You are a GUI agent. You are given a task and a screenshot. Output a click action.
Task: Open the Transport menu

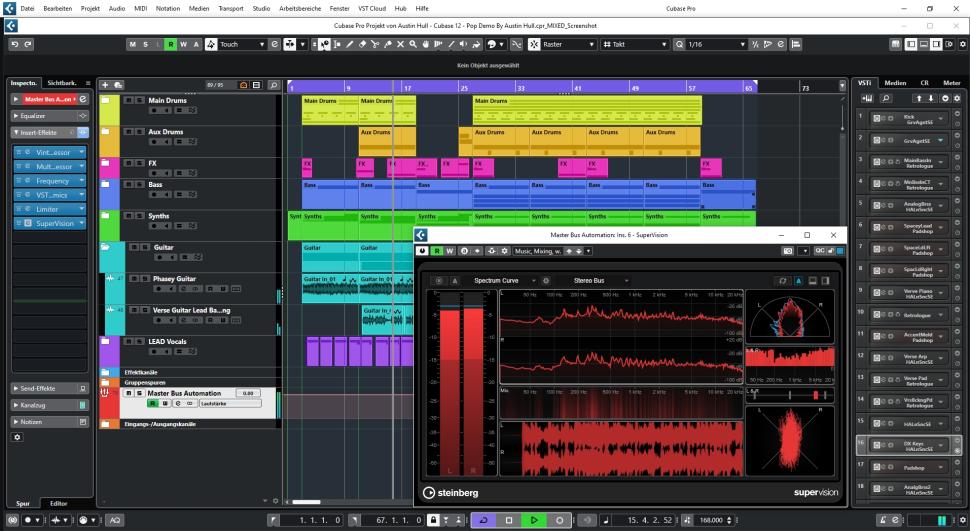pyautogui.click(x=231, y=7)
